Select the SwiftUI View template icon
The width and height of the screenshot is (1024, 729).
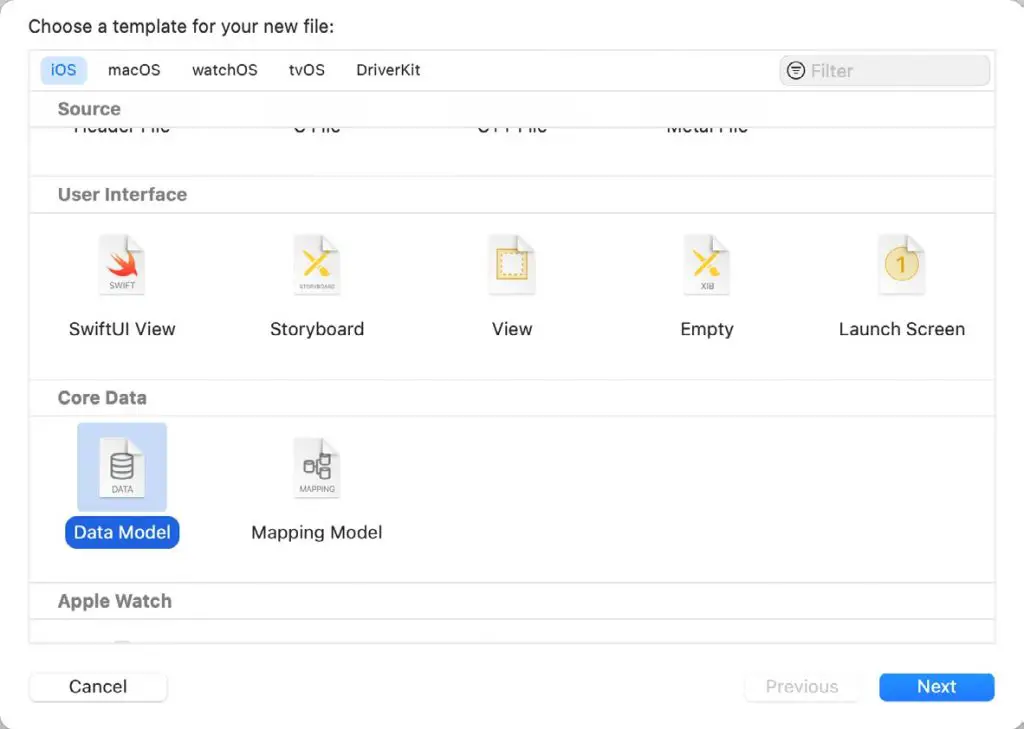pyautogui.click(x=122, y=265)
